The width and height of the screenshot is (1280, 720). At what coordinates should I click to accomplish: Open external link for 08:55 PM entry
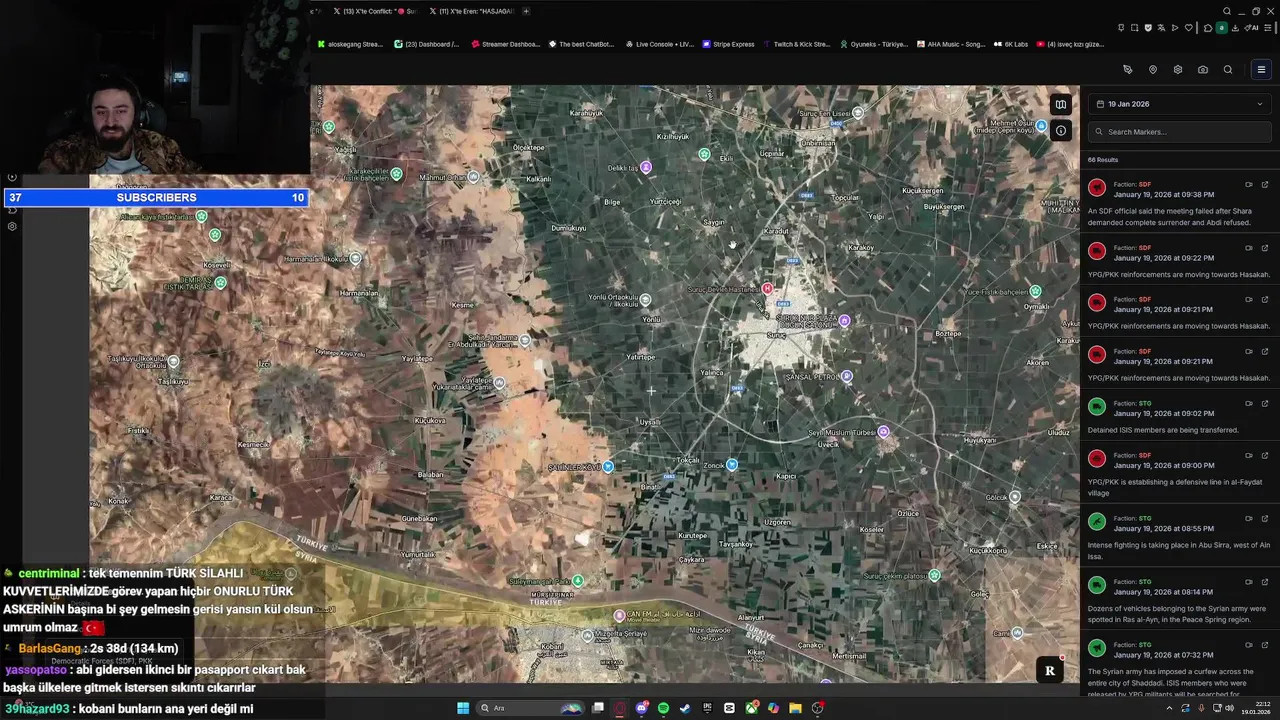(x=1265, y=518)
